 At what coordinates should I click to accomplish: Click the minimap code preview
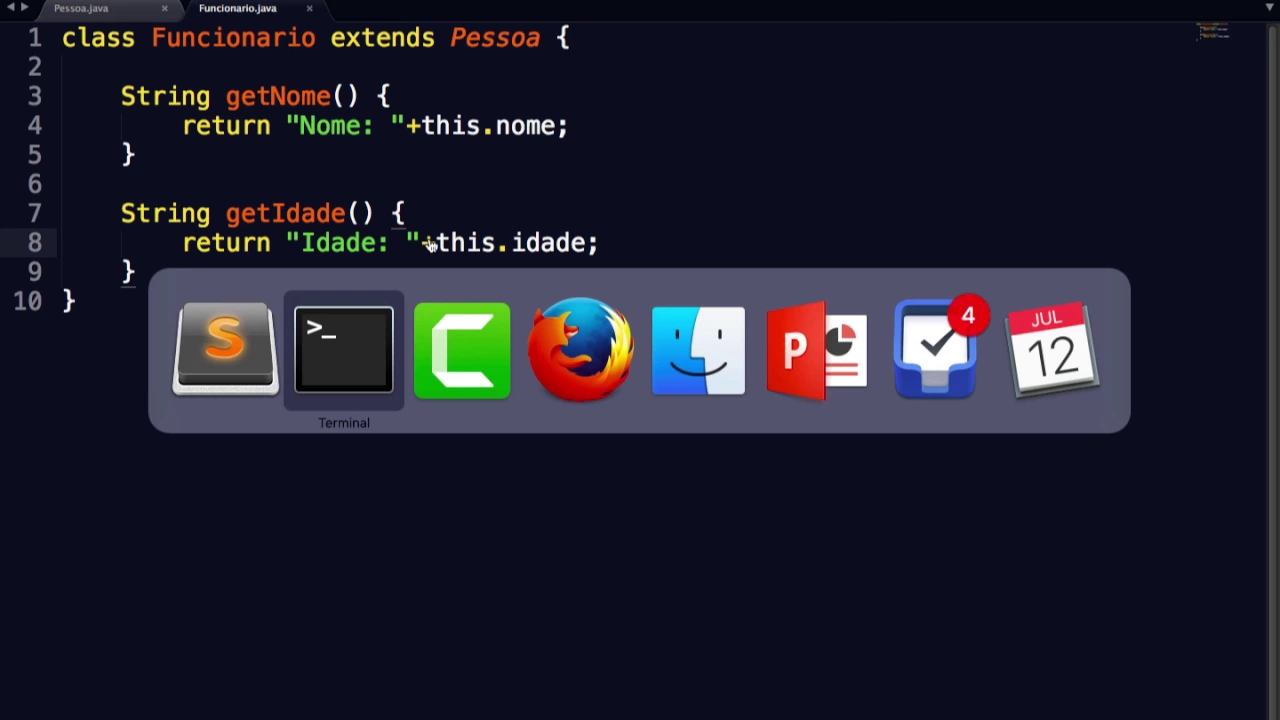[x=1213, y=31]
